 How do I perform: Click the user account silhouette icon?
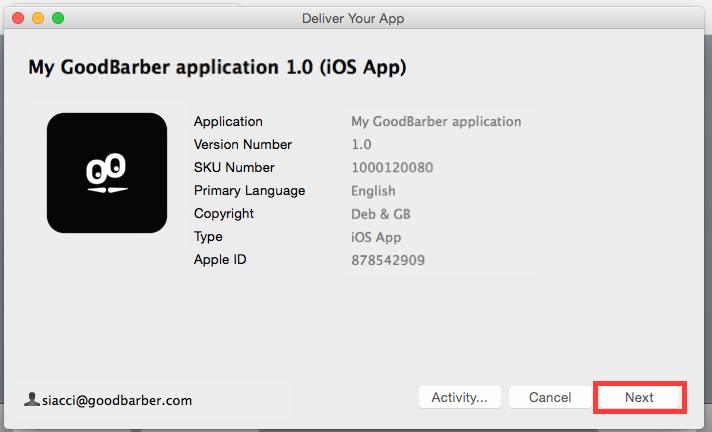pos(32,399)
